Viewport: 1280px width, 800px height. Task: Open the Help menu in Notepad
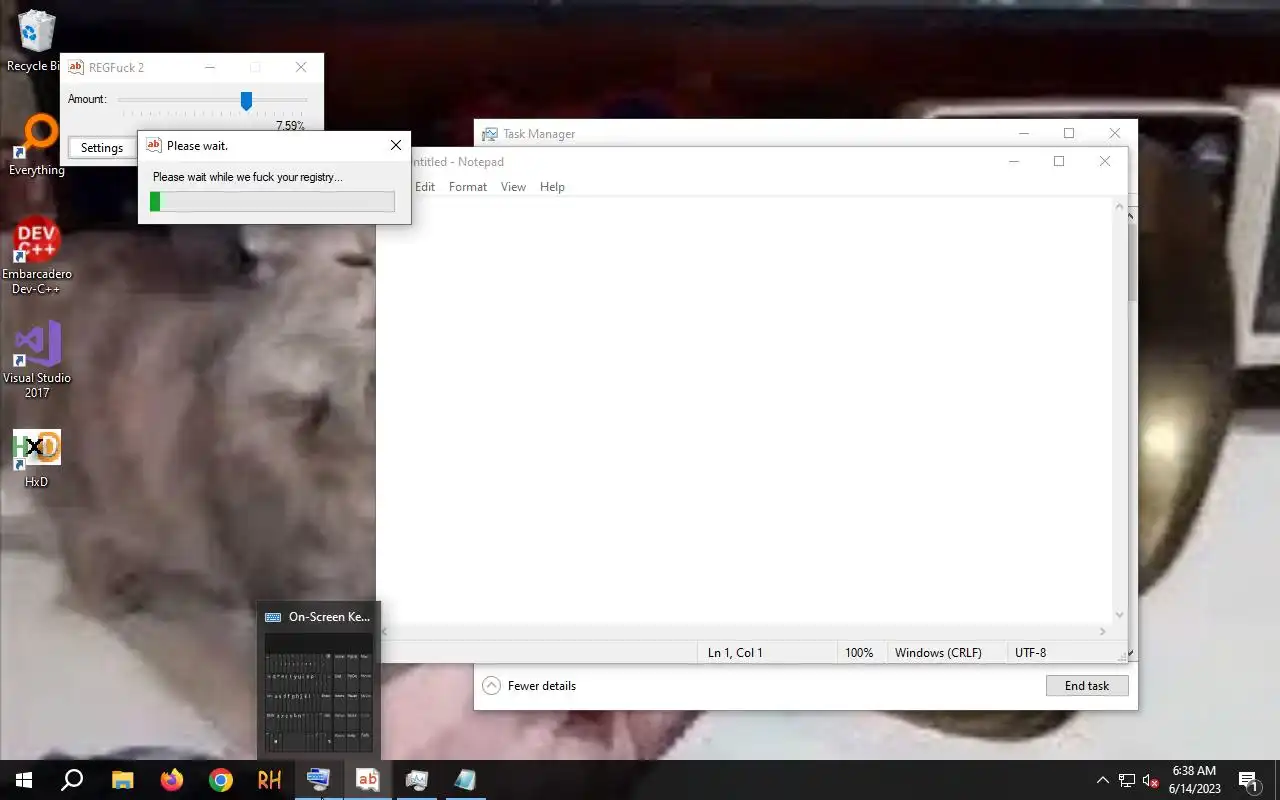coord(552,187)
